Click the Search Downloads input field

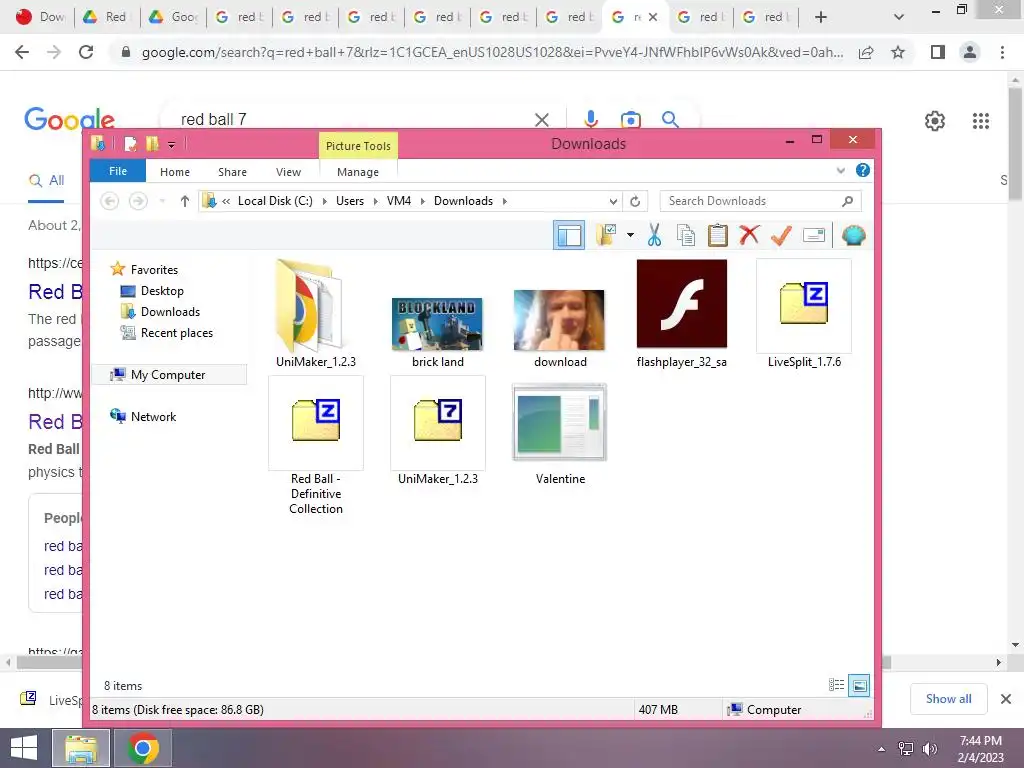(751, 201)
